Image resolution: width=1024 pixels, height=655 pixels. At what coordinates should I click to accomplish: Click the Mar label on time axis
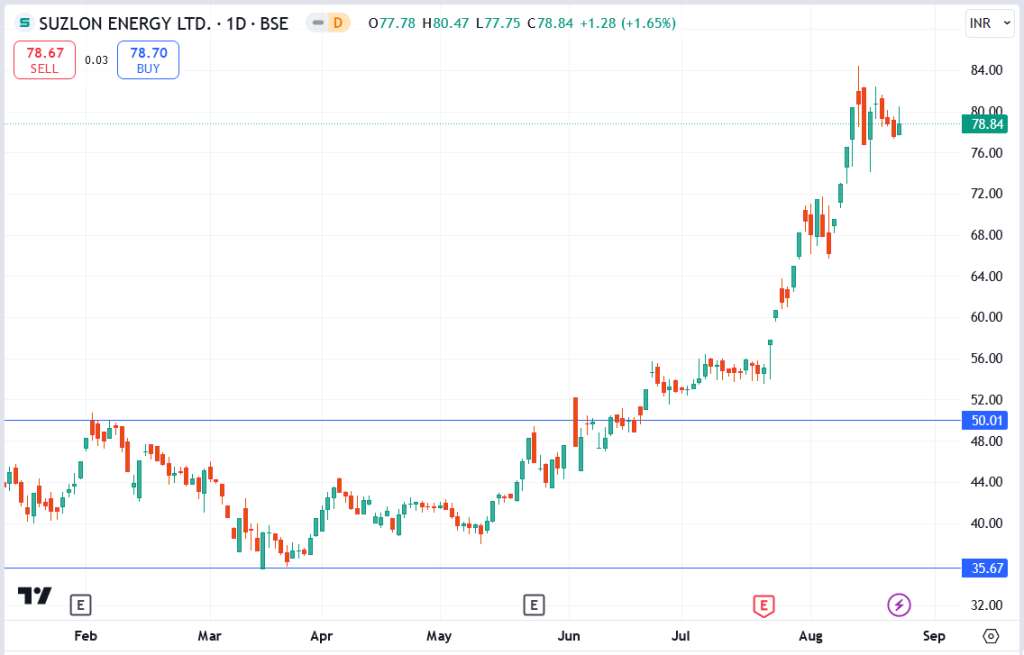210,635
